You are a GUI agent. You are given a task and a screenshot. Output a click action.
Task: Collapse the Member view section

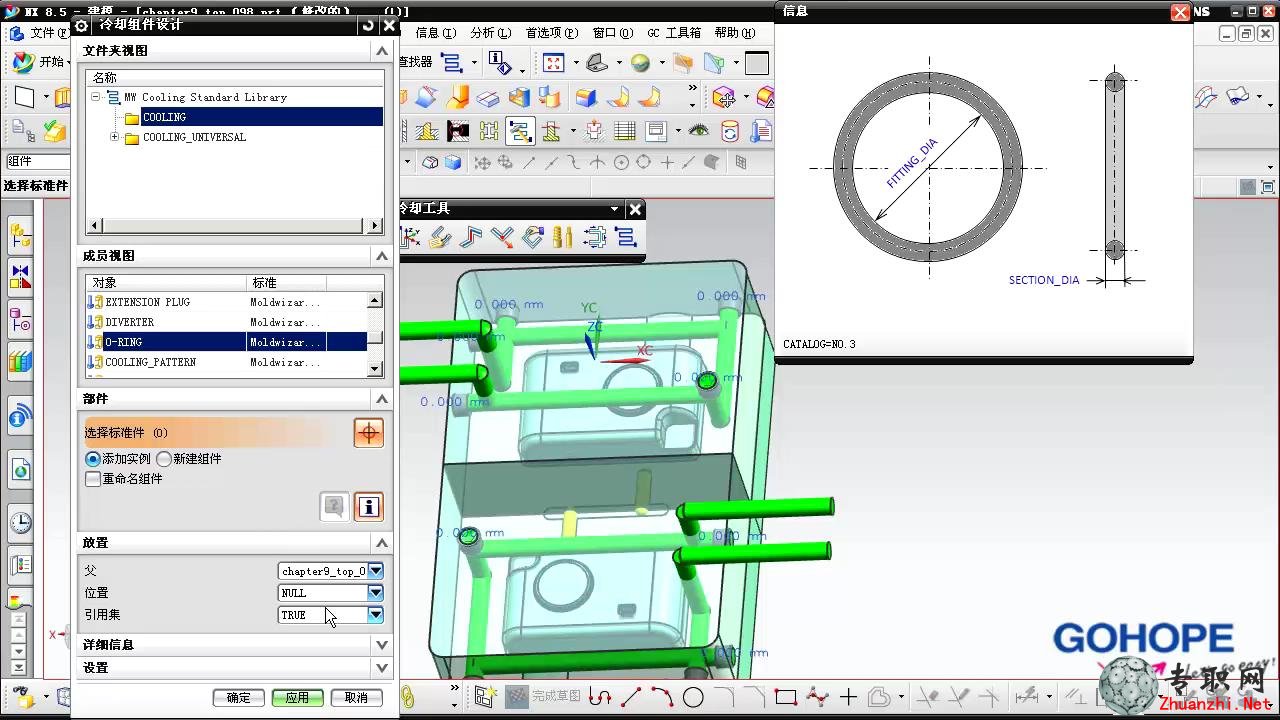tap(381, 256)
